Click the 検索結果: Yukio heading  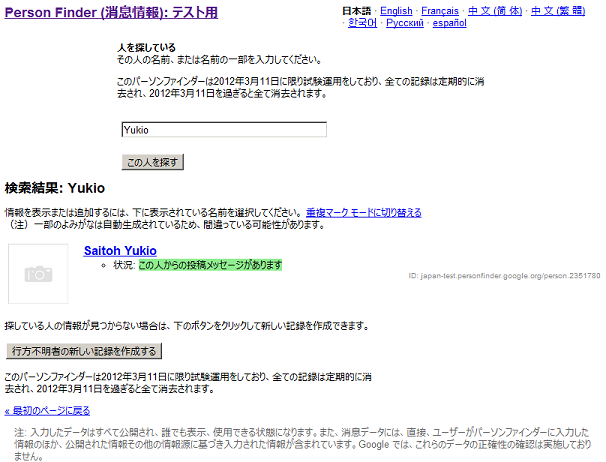point(55,188)
